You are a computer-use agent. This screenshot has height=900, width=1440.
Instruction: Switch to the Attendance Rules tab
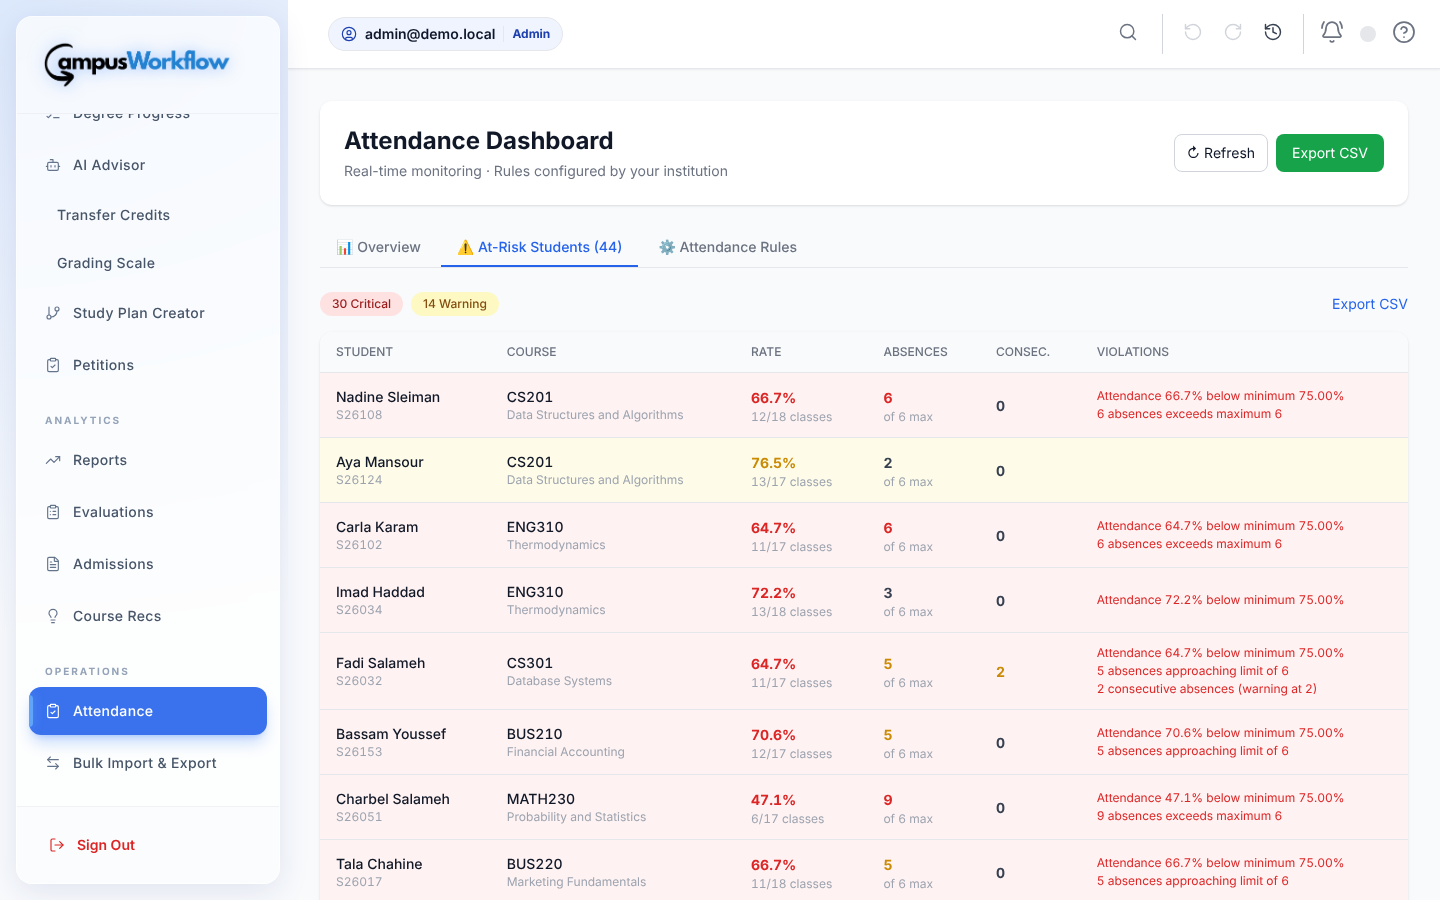(727, 247)
